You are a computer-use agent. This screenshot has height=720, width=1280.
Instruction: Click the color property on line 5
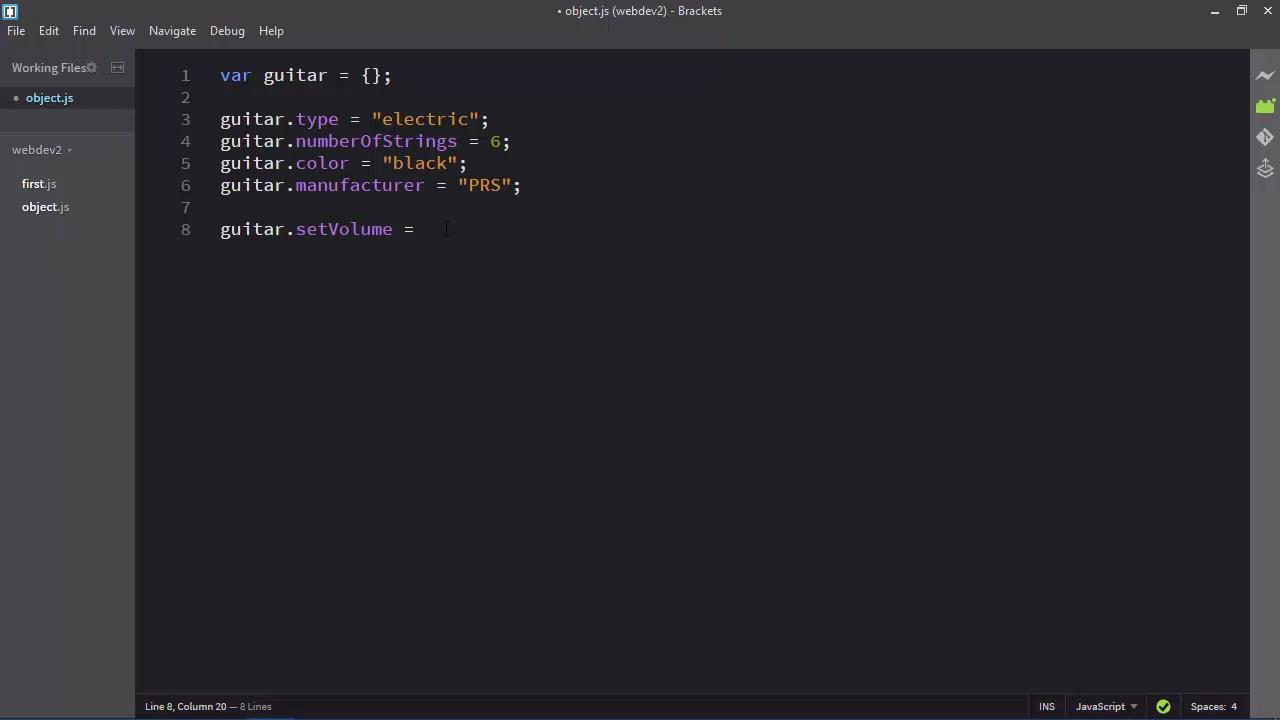pos(322,164)
